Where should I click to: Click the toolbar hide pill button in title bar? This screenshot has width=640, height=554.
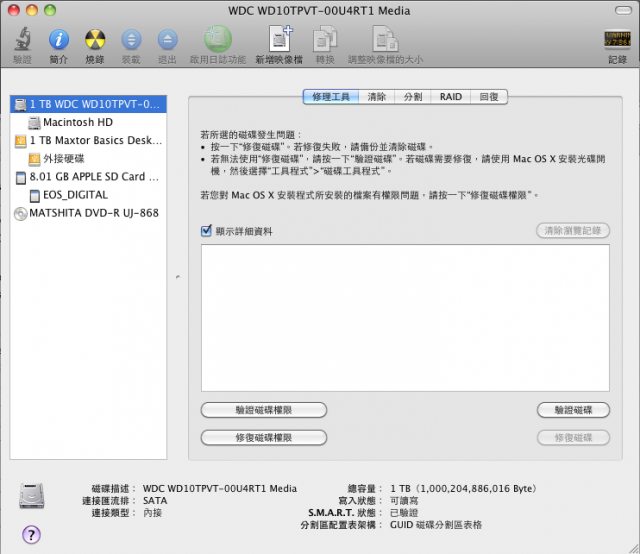click(x=623, y=11)
